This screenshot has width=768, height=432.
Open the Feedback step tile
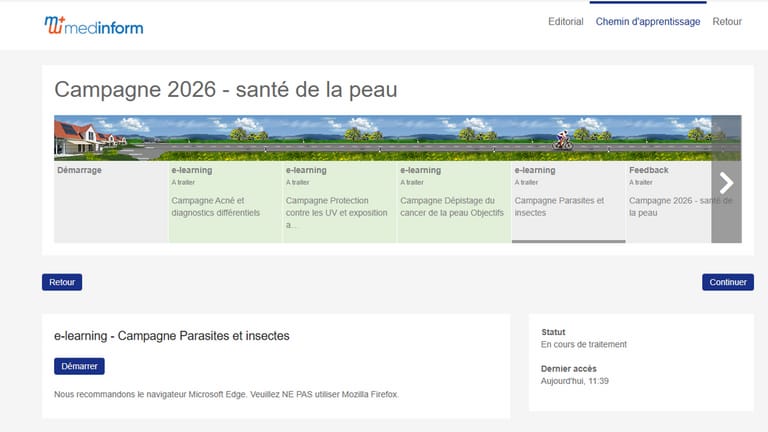point(668,201)
